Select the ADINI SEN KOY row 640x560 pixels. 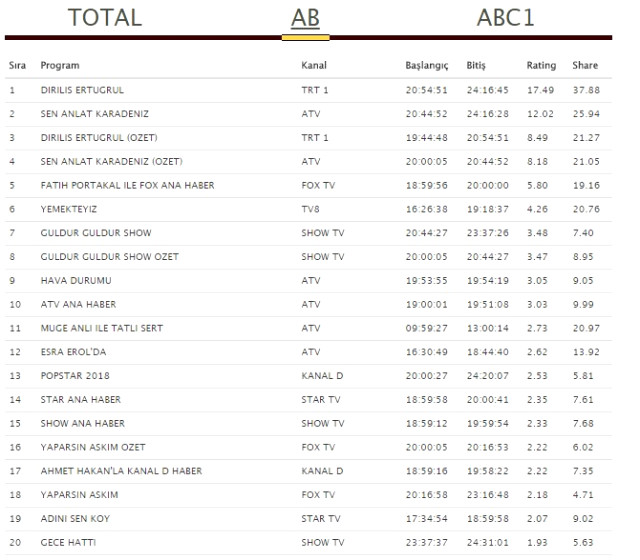[x=308, y=519]
